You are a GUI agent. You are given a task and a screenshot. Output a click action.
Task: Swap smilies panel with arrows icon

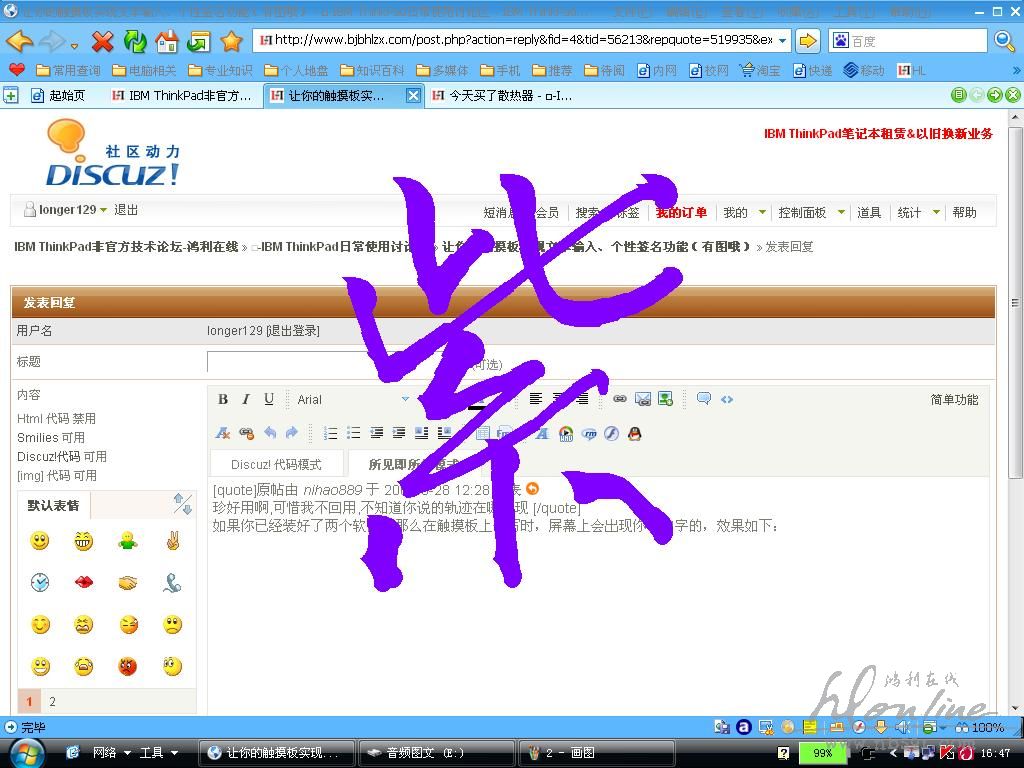[183, 504]
